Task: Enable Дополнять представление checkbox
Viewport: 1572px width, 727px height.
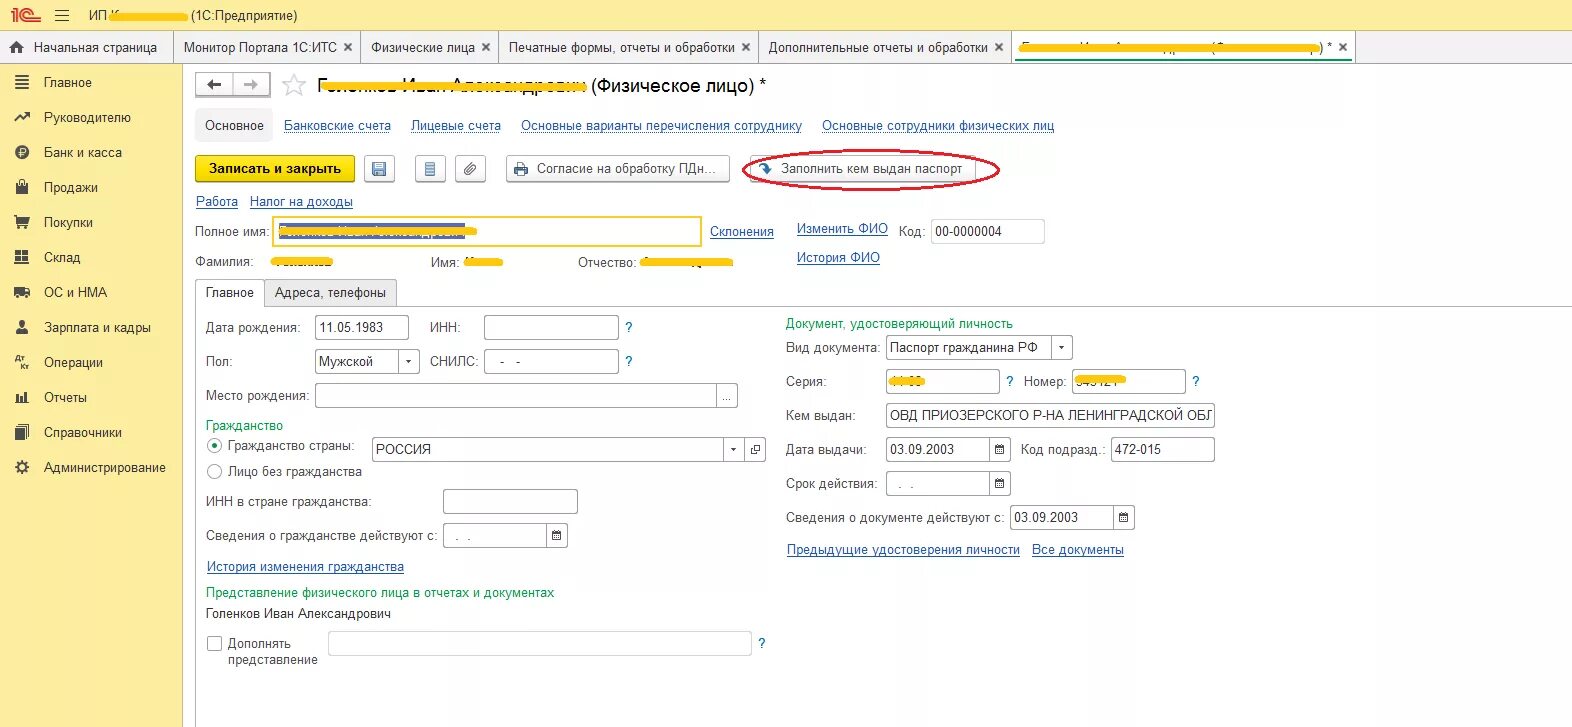Action: [x=214, y=643]
